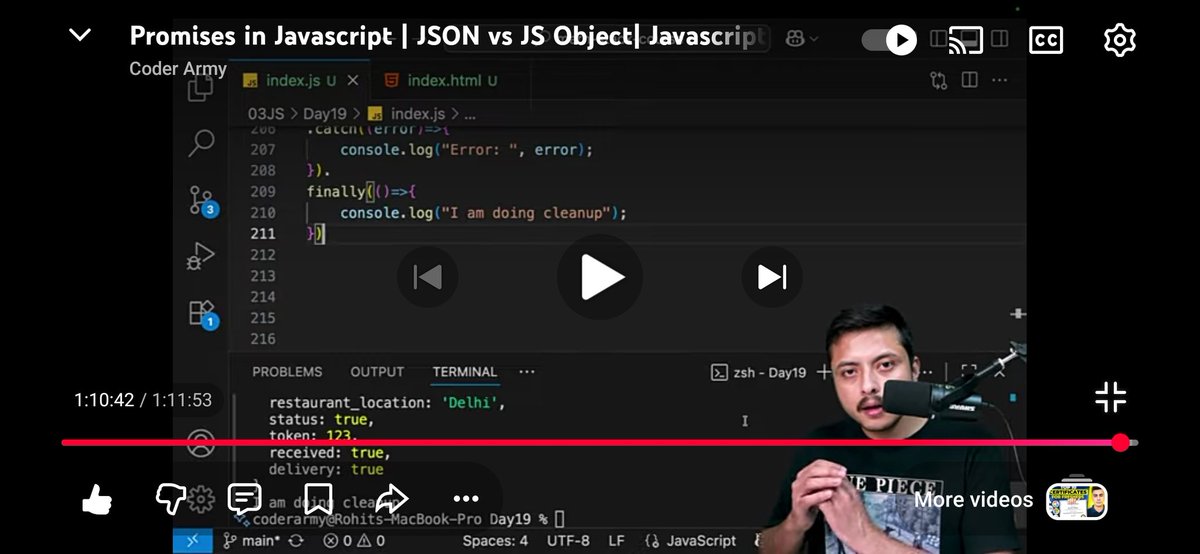Open the panel's more tabs ellipsis
This screenshot has height=554, width=1200.
tap(527, 371)
